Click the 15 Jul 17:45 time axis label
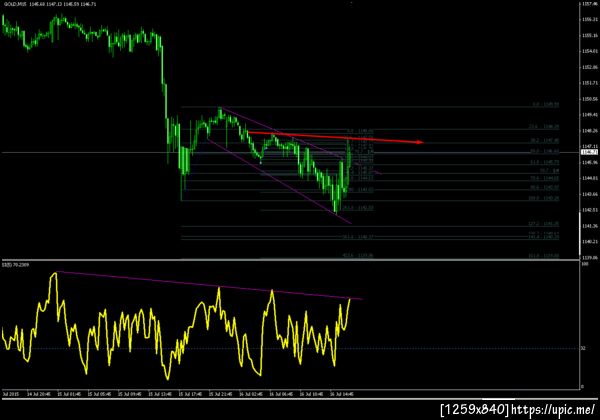Image resolution: width=600 pixels, height=420 pixels. coord(190,394)
